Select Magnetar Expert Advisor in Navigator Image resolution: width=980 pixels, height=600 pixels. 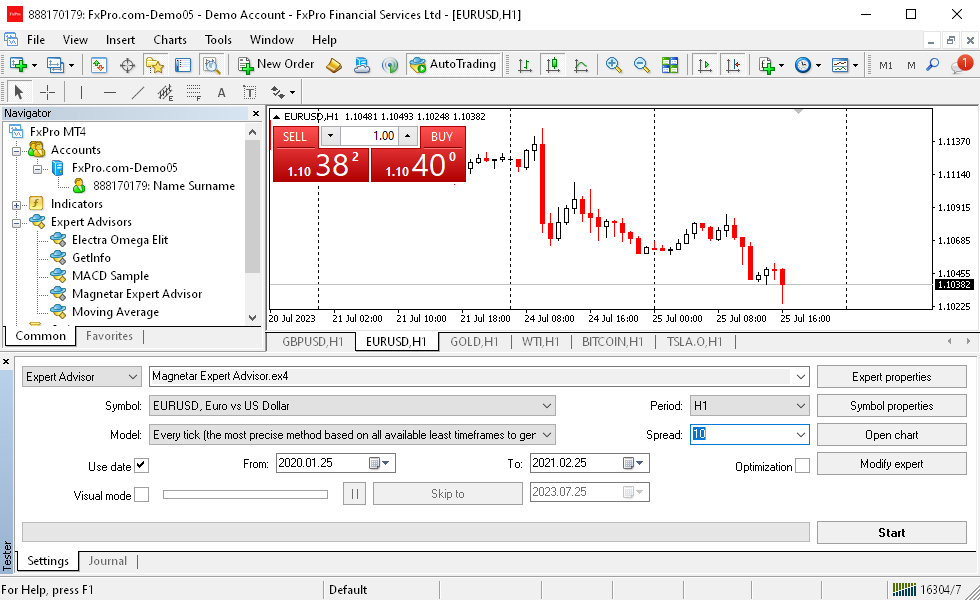(x=137, y=294)
